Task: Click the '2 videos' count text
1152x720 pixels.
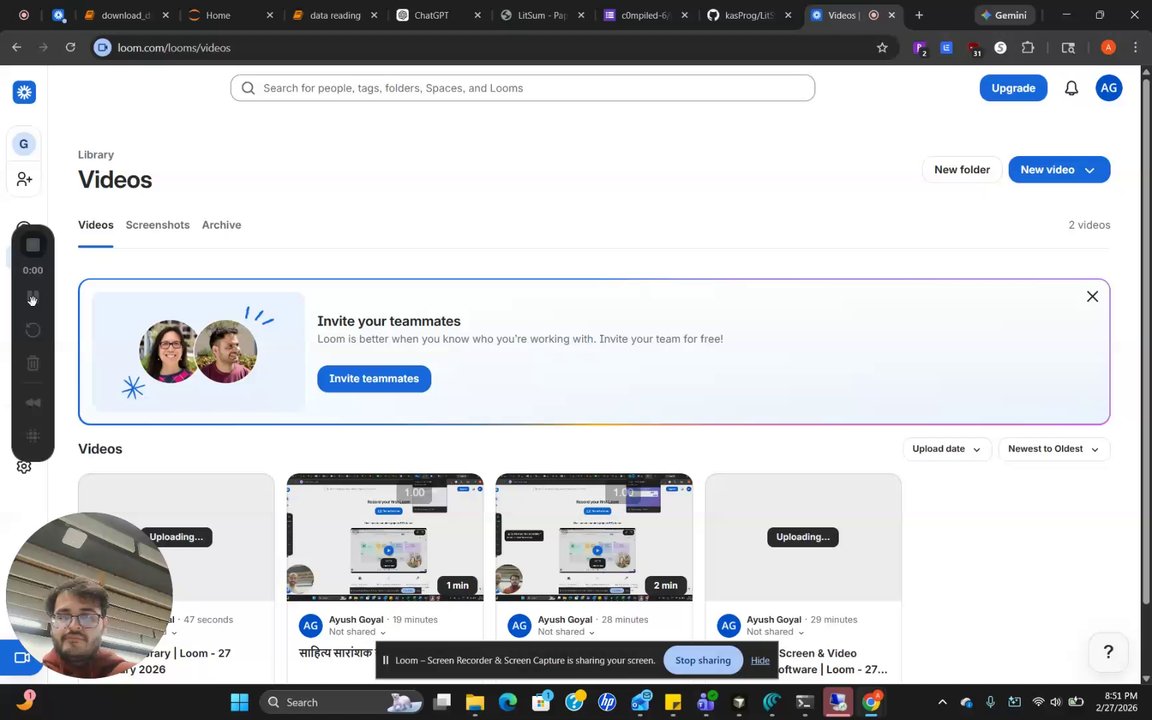Action: (1089, 225)
